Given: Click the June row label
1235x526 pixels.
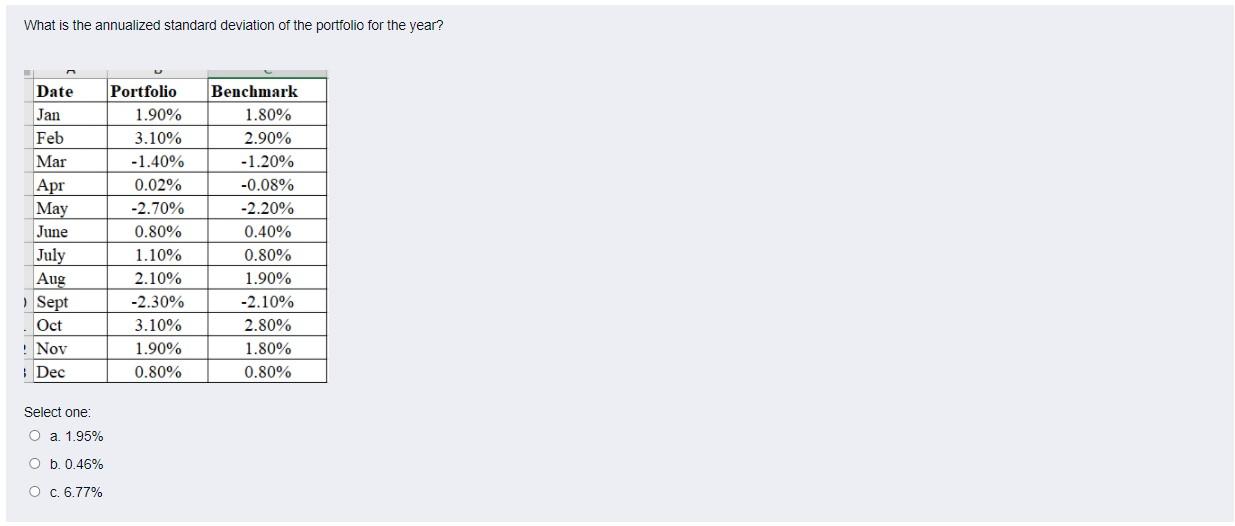Looking at the screenshot, I should click(52, 232).
